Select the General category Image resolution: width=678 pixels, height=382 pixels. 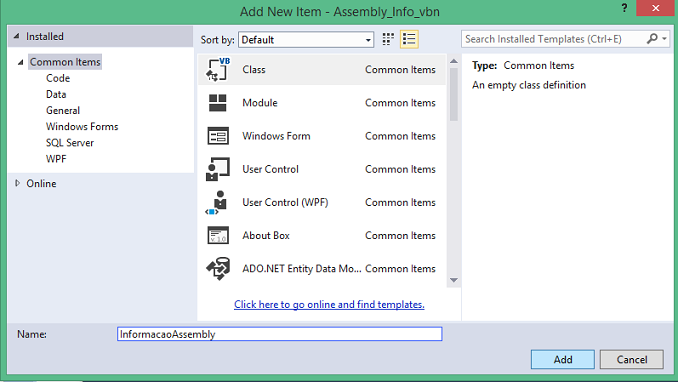(x=63, y=110)
